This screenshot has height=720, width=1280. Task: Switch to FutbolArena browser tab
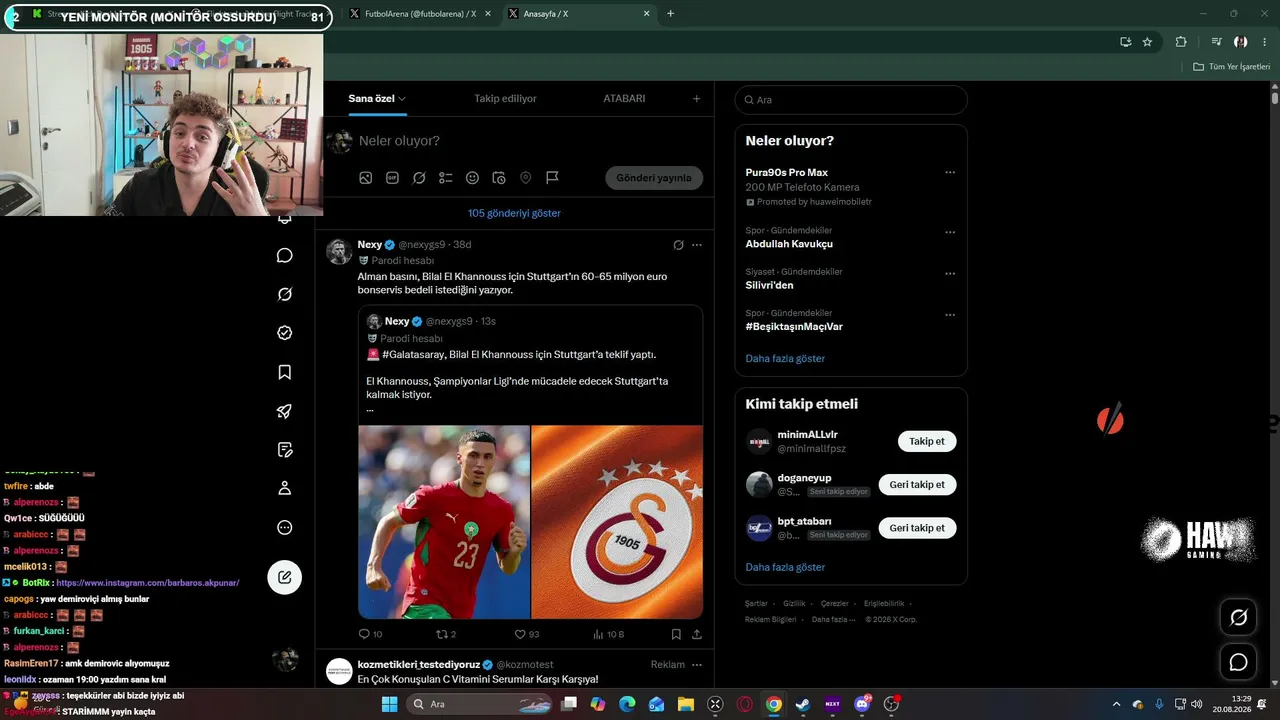pyautogui.click(x=412, y=14)
